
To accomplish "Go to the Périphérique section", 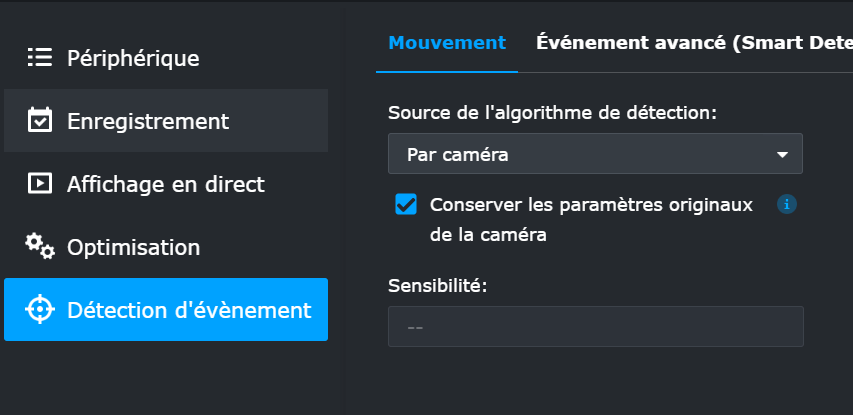I will click(166, 58).
